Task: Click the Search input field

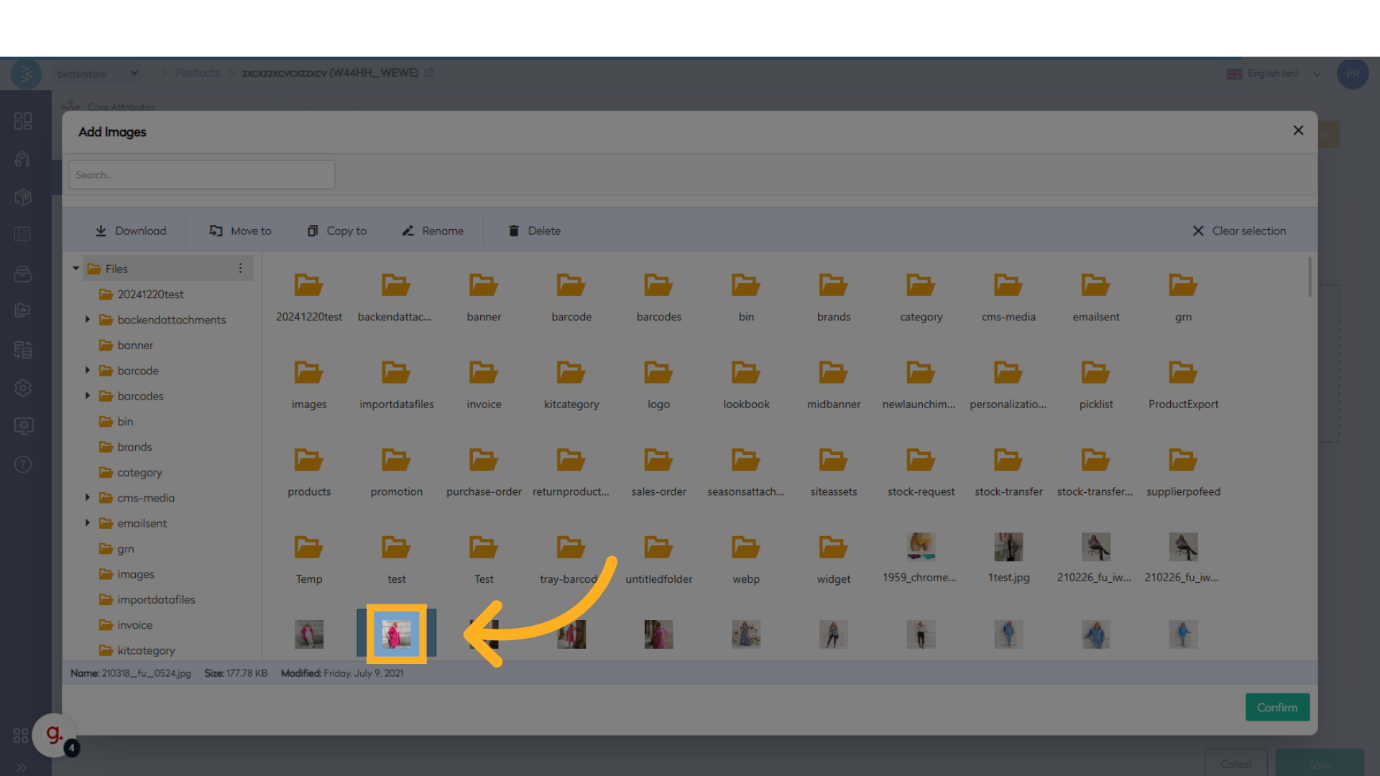Action: pyautogui.click(x=202, y=175)
